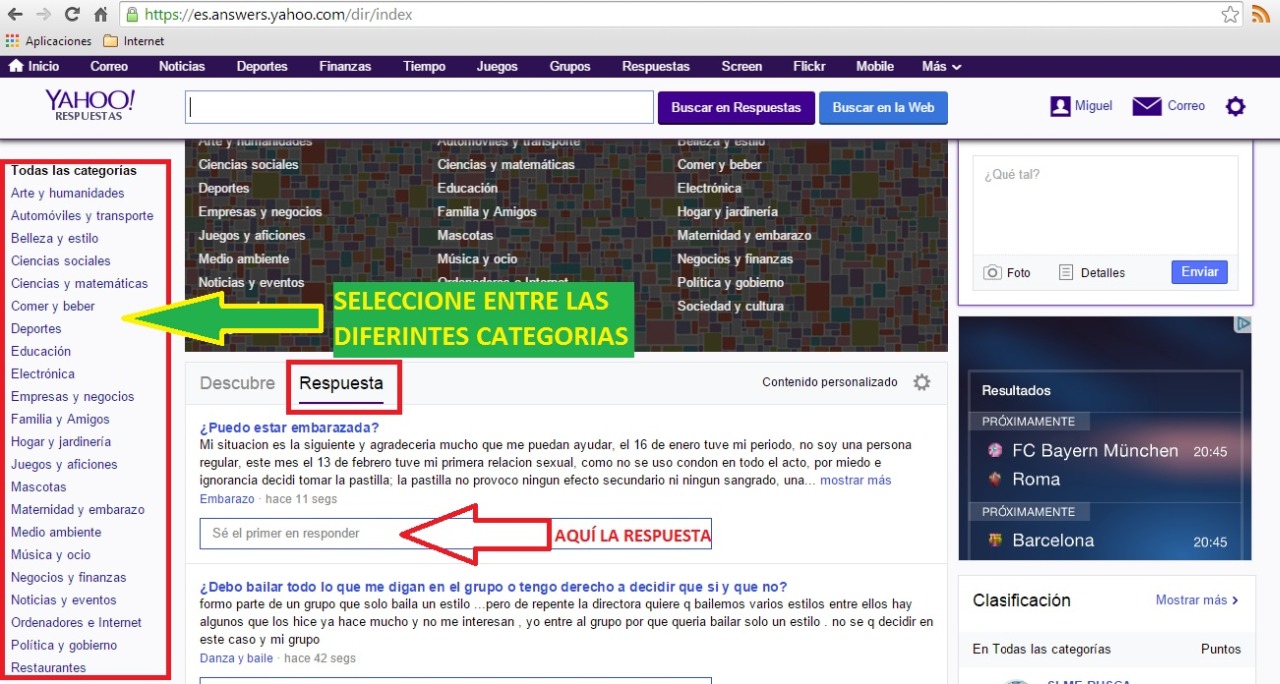Open the Correo envelope icon in header

[x=1146, y=106]
